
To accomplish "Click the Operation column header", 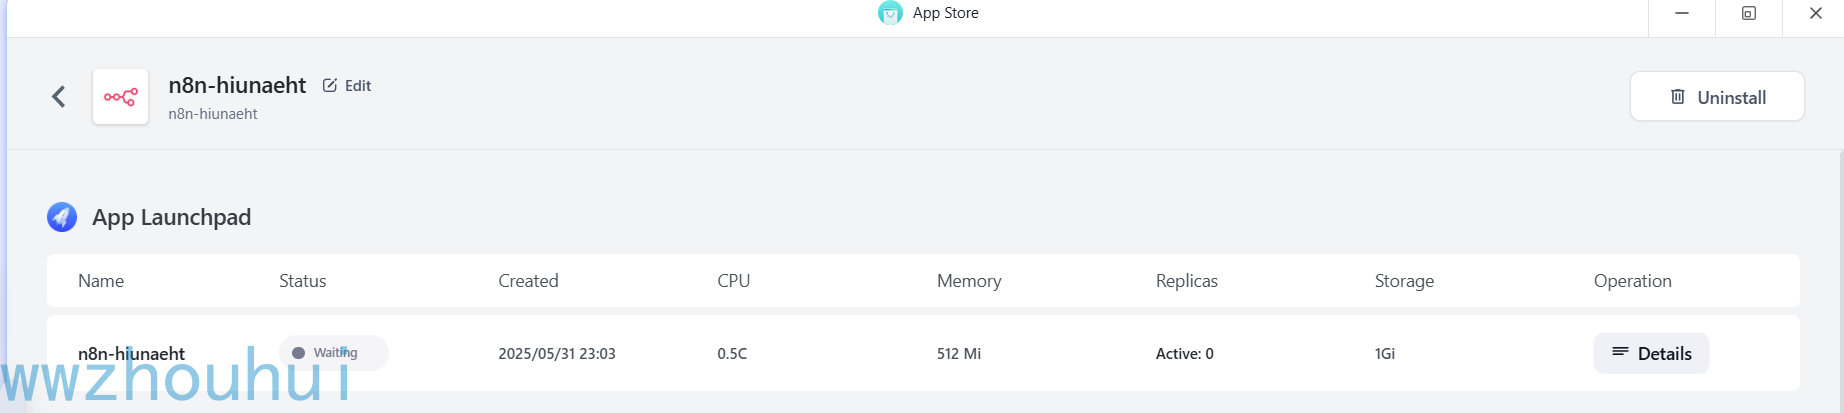I will (x=1632, y=281).
